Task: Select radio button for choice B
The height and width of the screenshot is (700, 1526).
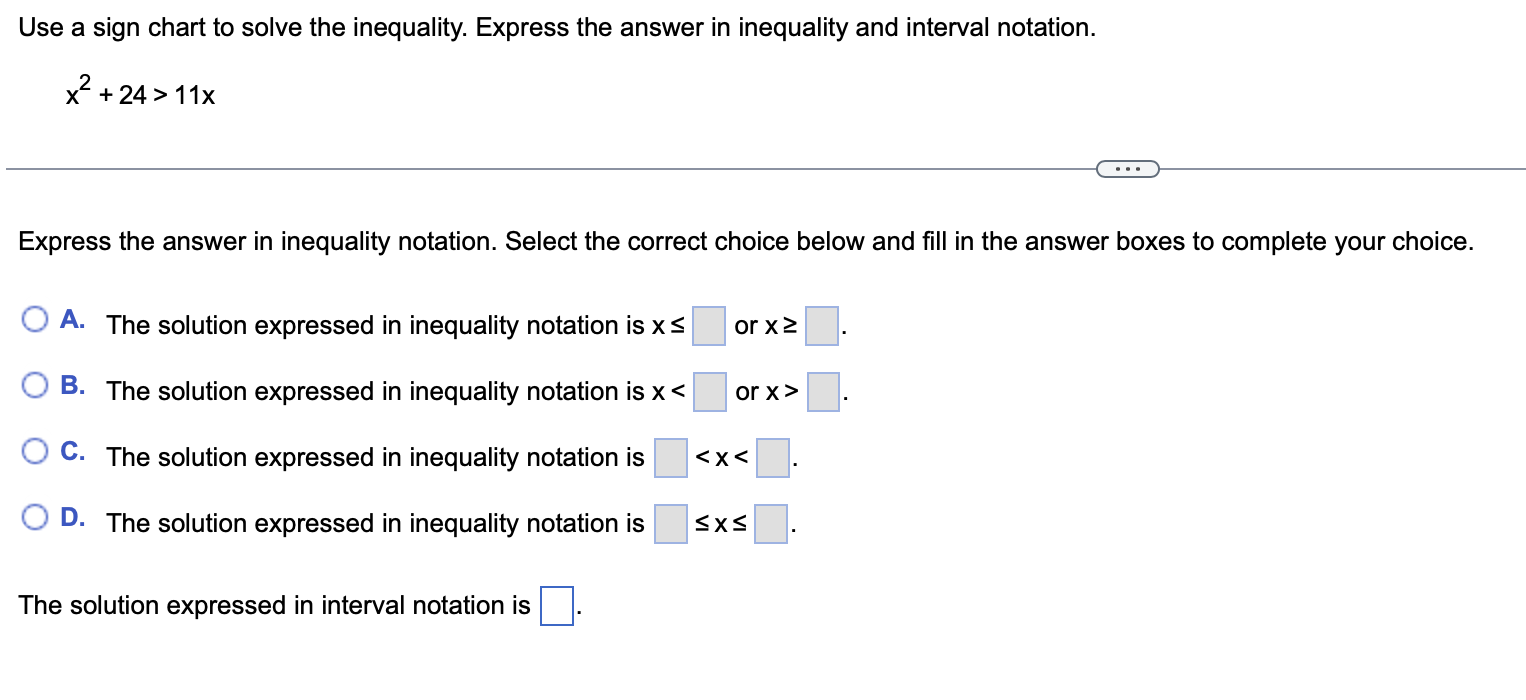Action: coord(36,383)
